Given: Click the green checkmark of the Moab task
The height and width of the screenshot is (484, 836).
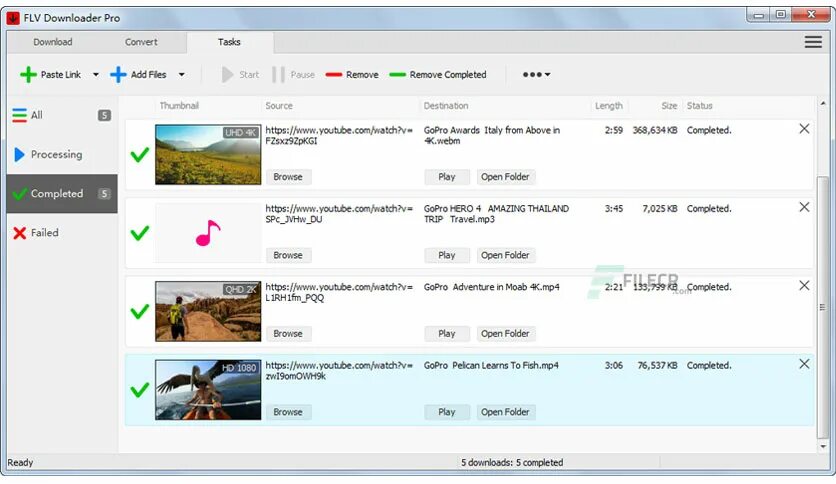Looking at the screenshot, I should coord(140,311).
